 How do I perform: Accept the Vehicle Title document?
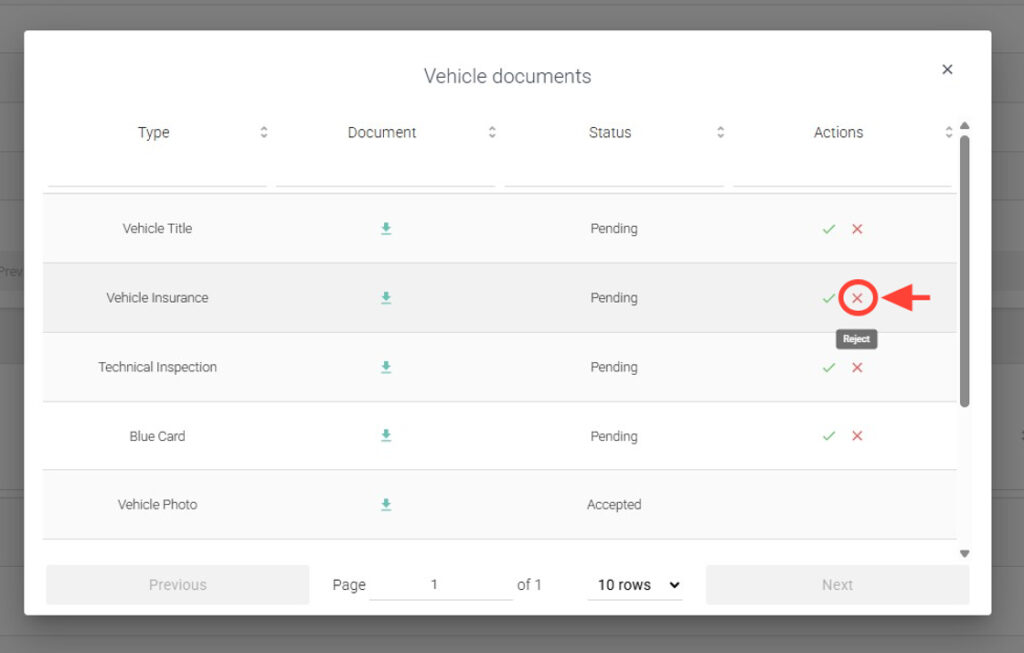828,229
